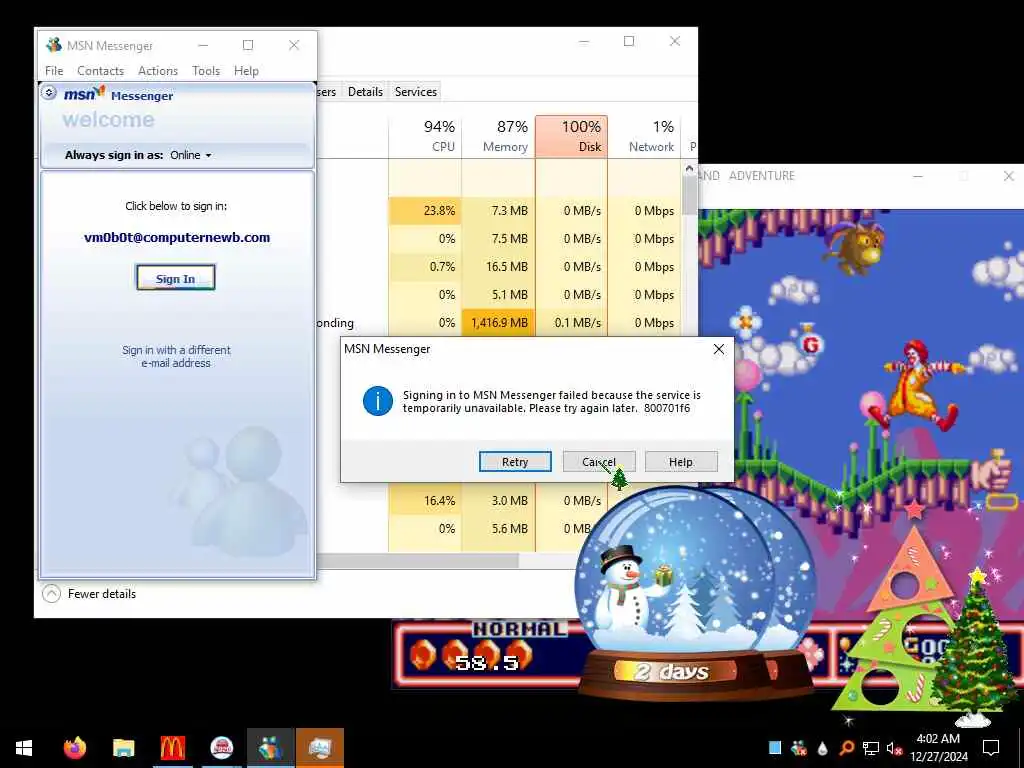Open the Online sign-in status dropdown
Image resolution: width=1024 pixels, height=768 pixels.
(191, 155)
